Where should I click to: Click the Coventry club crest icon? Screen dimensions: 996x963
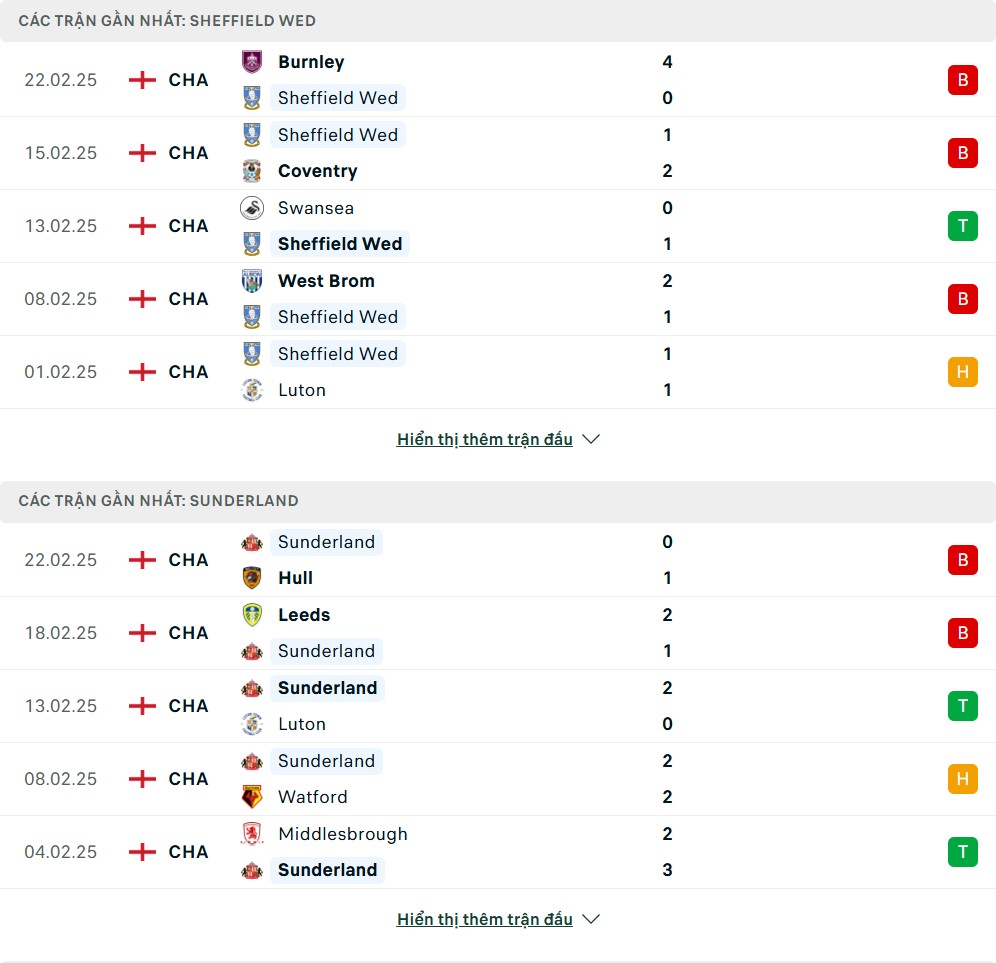coord(252,171)
